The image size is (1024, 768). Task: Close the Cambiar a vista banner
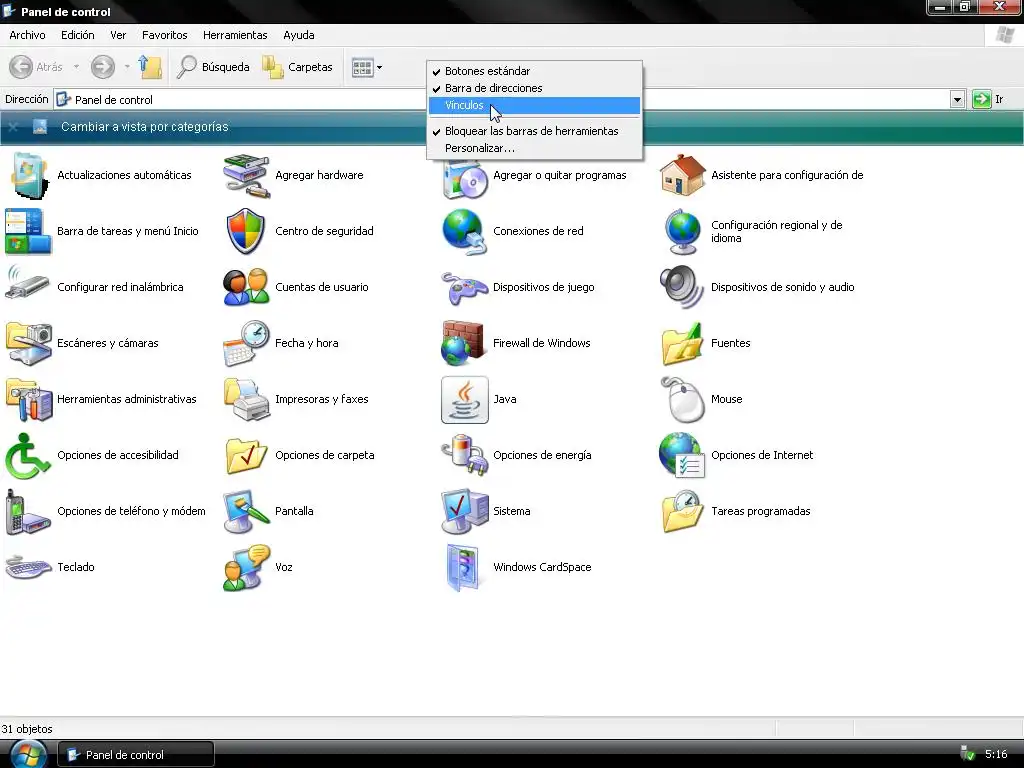13,127
